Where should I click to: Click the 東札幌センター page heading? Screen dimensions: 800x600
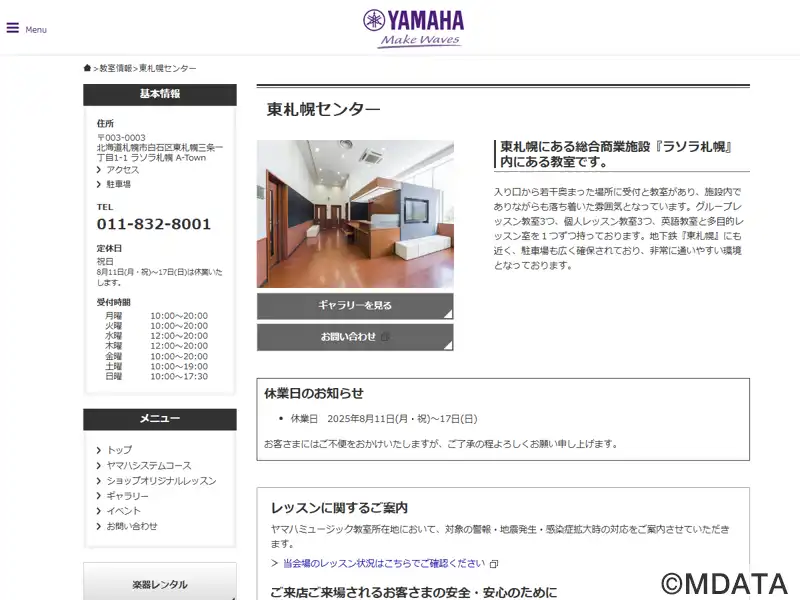[323, 109]
